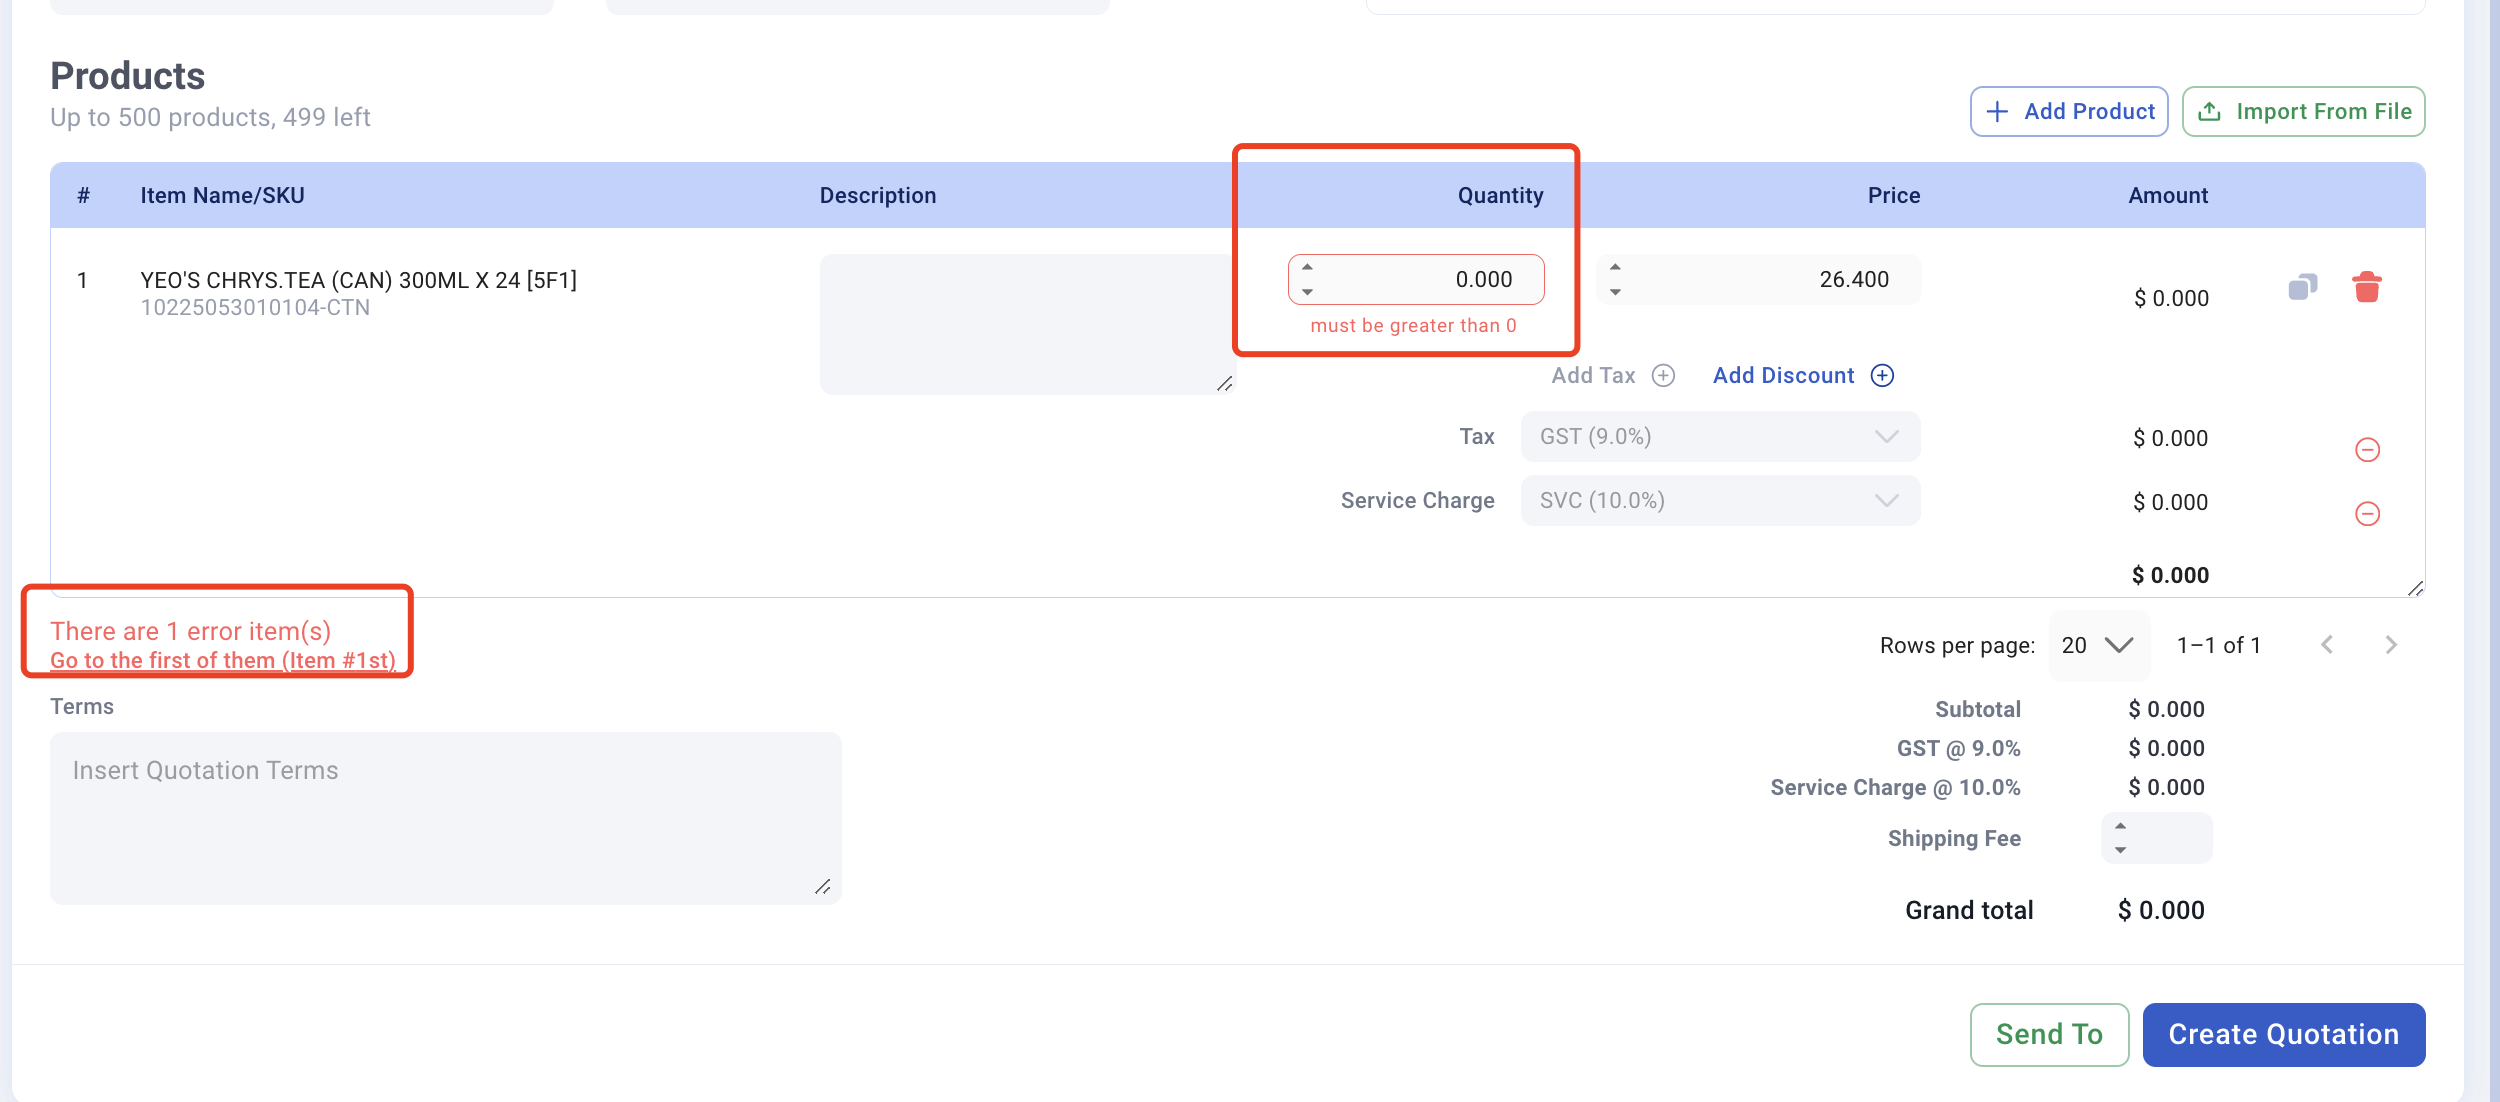Open the SVC (10.0%) service charge dropdown
The image size is (2500, 1102).
point(1720,501)
